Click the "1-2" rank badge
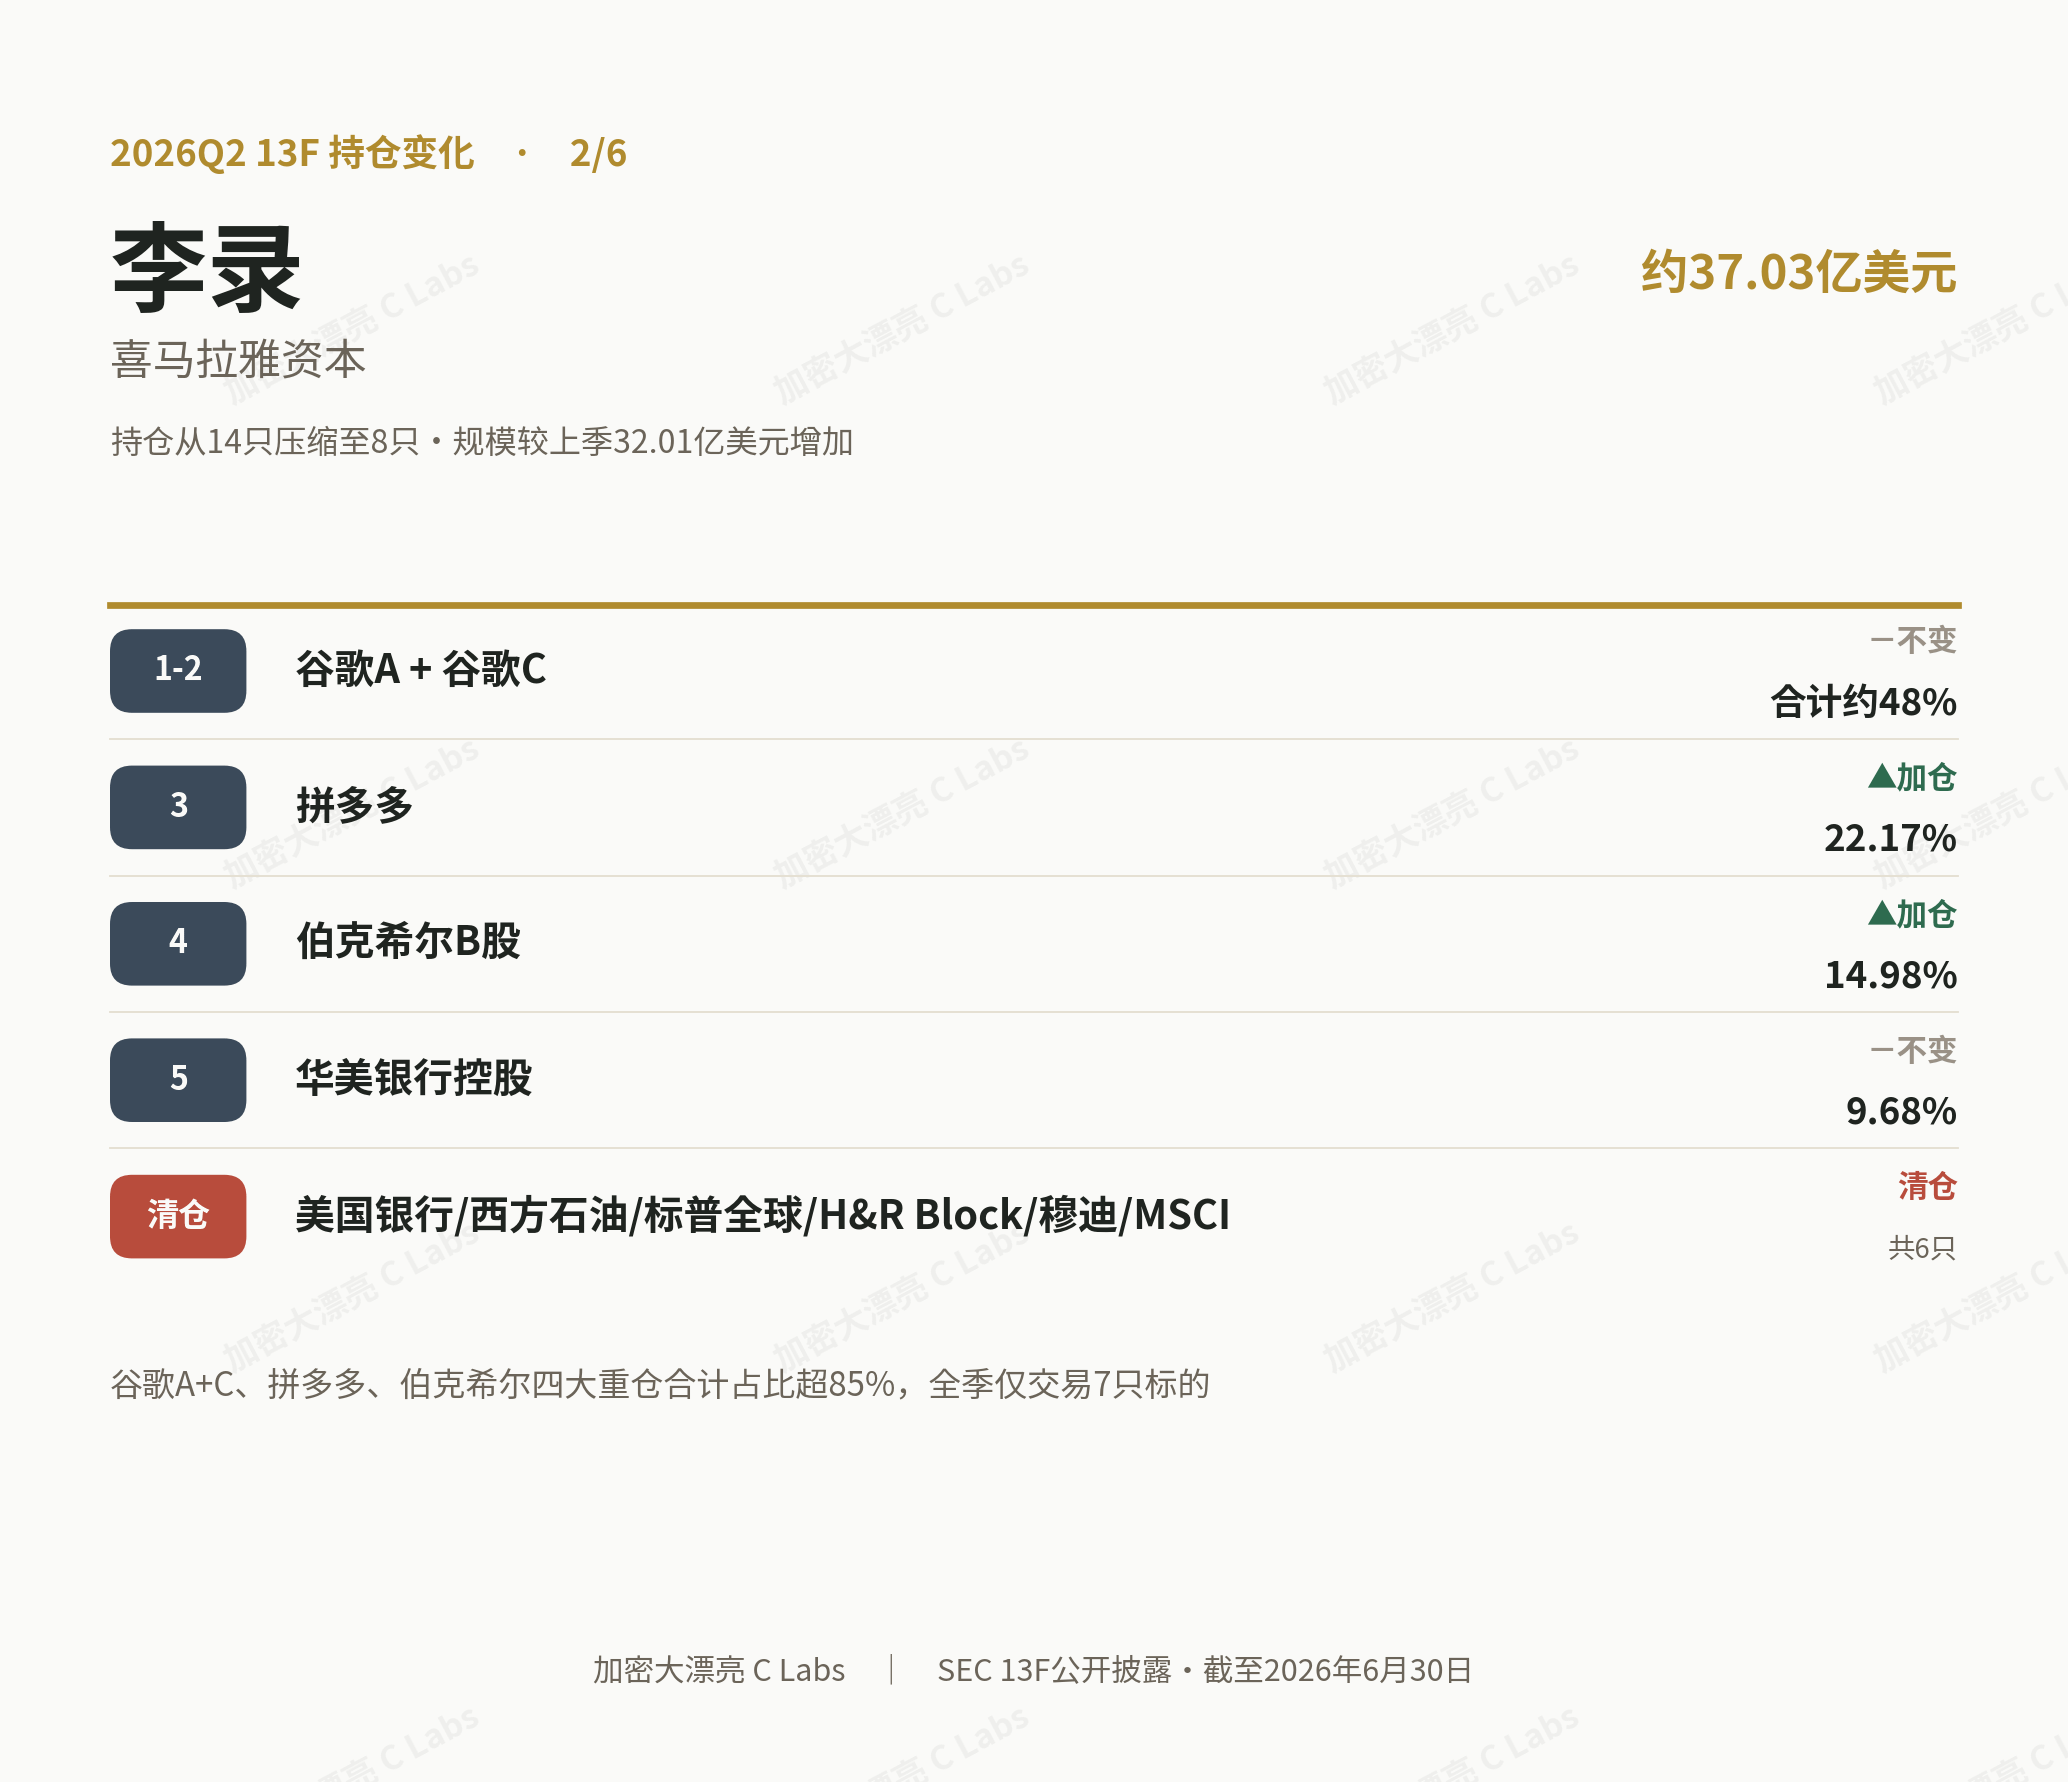Screen dimensions: 2068x1782 pyautogui.click(x=178, y=670)
